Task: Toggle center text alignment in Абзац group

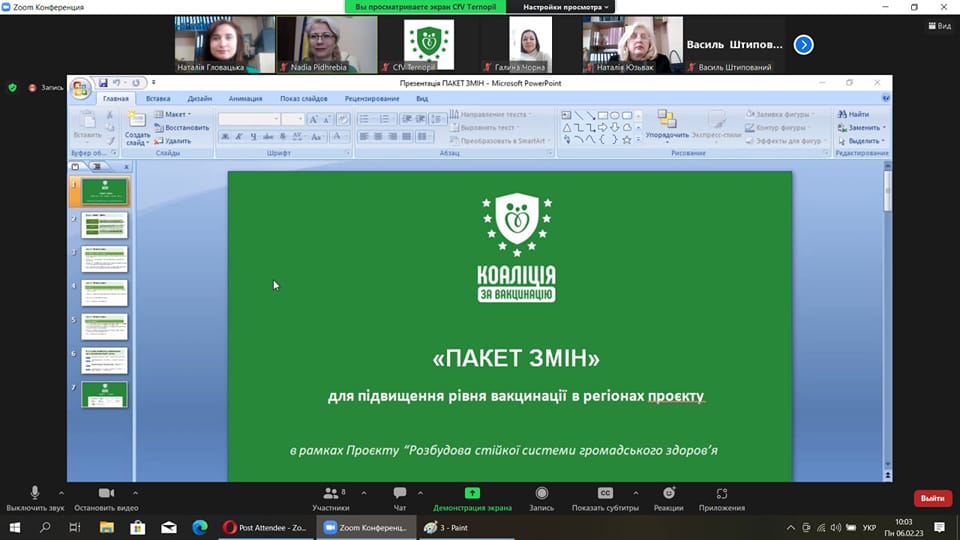Action: pos(378,137)
